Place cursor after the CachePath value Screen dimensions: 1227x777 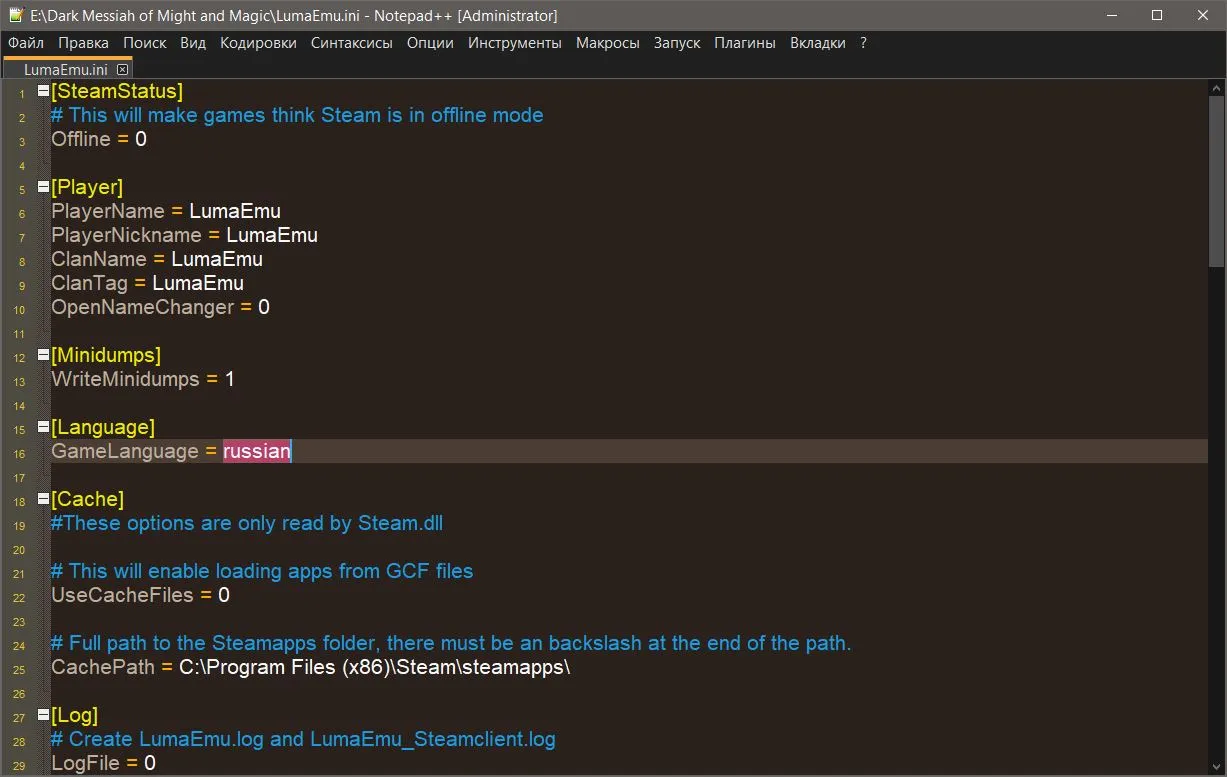click(x=571, y=667)
